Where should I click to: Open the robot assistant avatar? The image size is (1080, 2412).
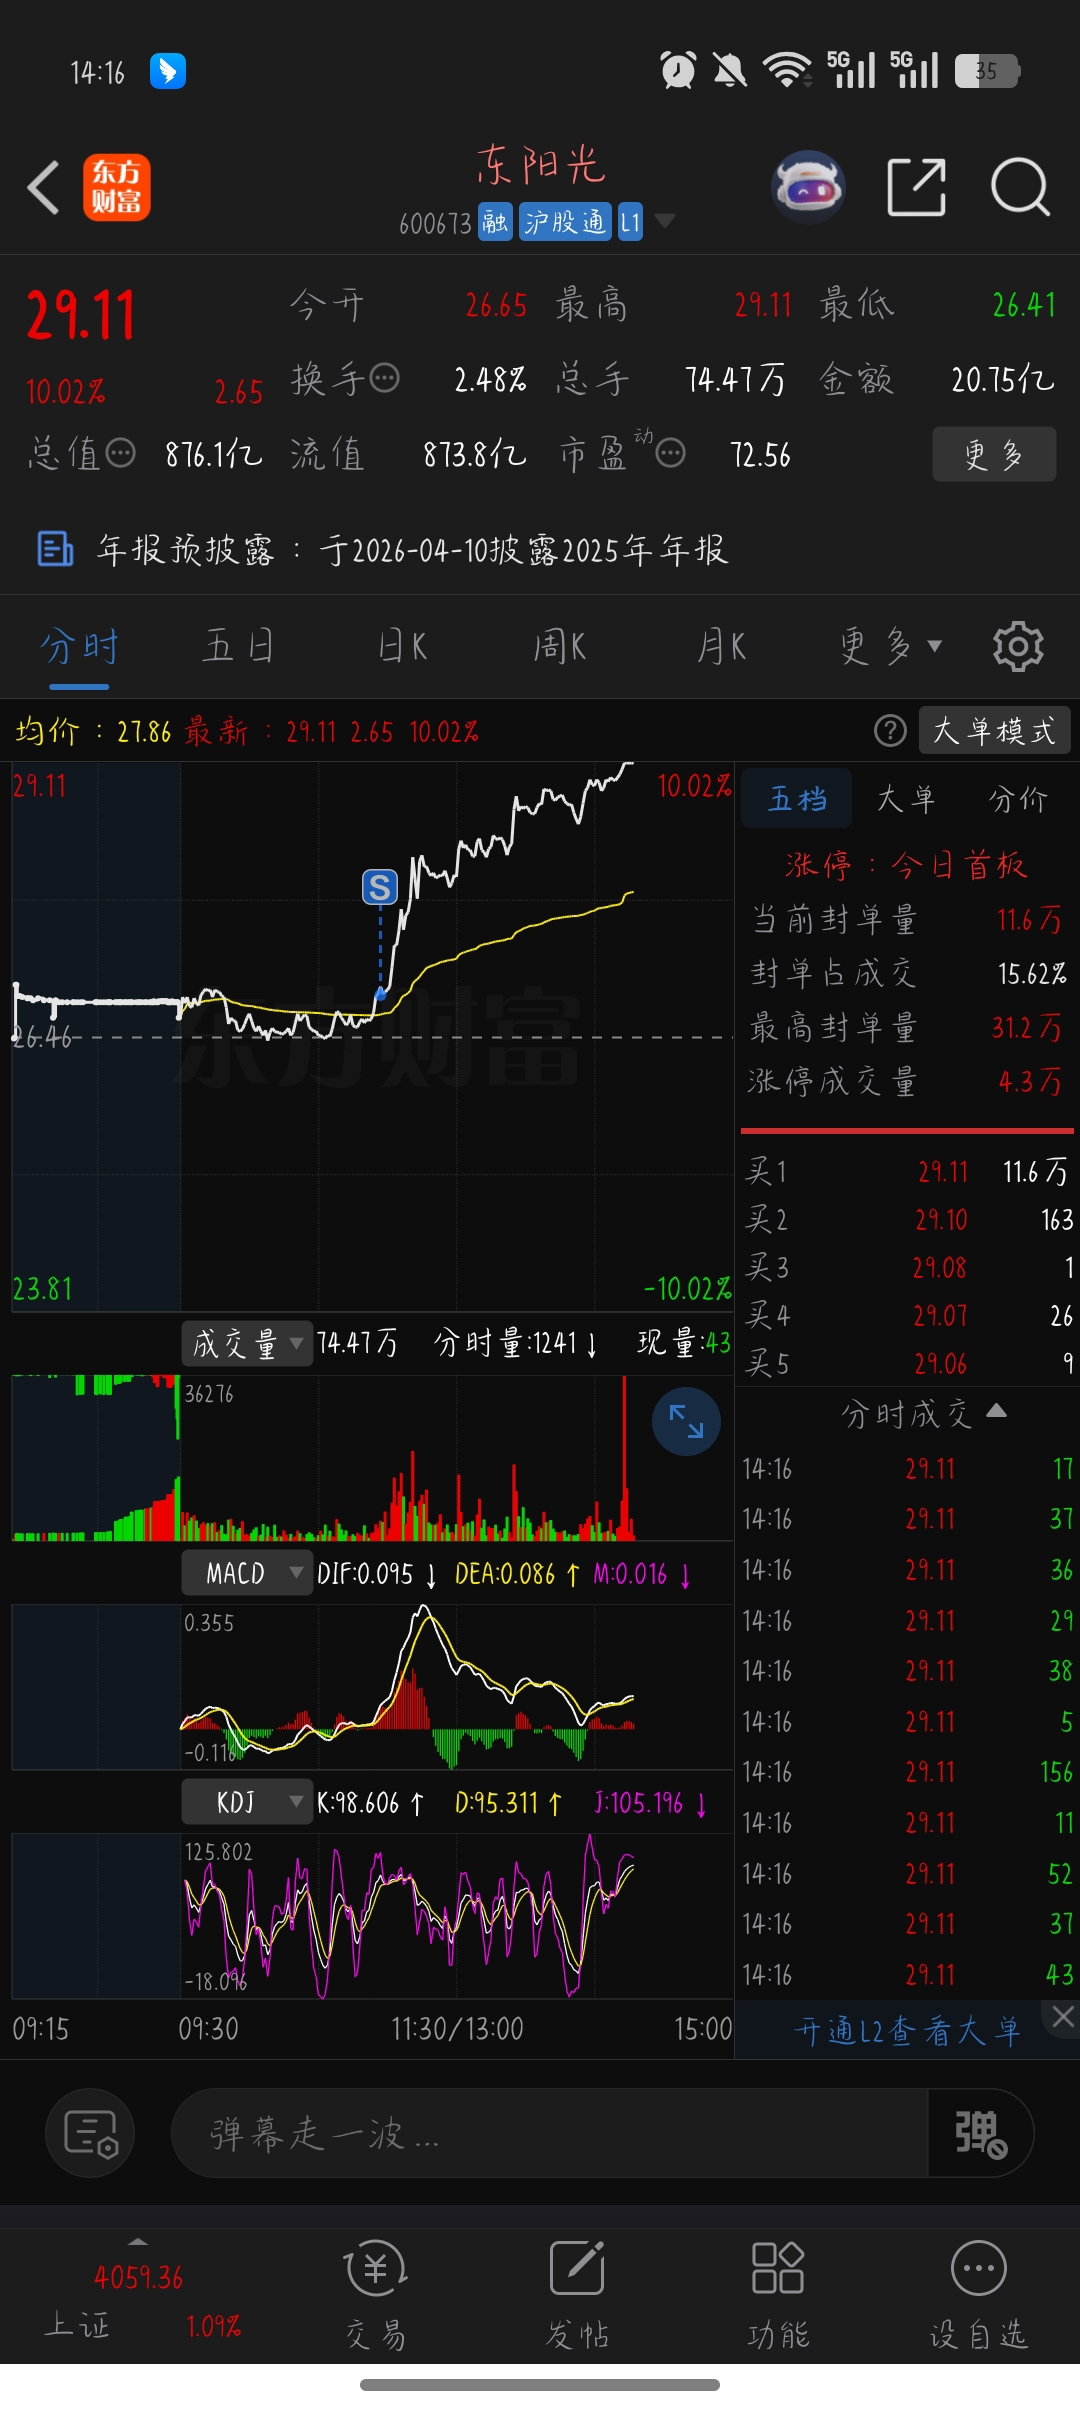(809, 187)
